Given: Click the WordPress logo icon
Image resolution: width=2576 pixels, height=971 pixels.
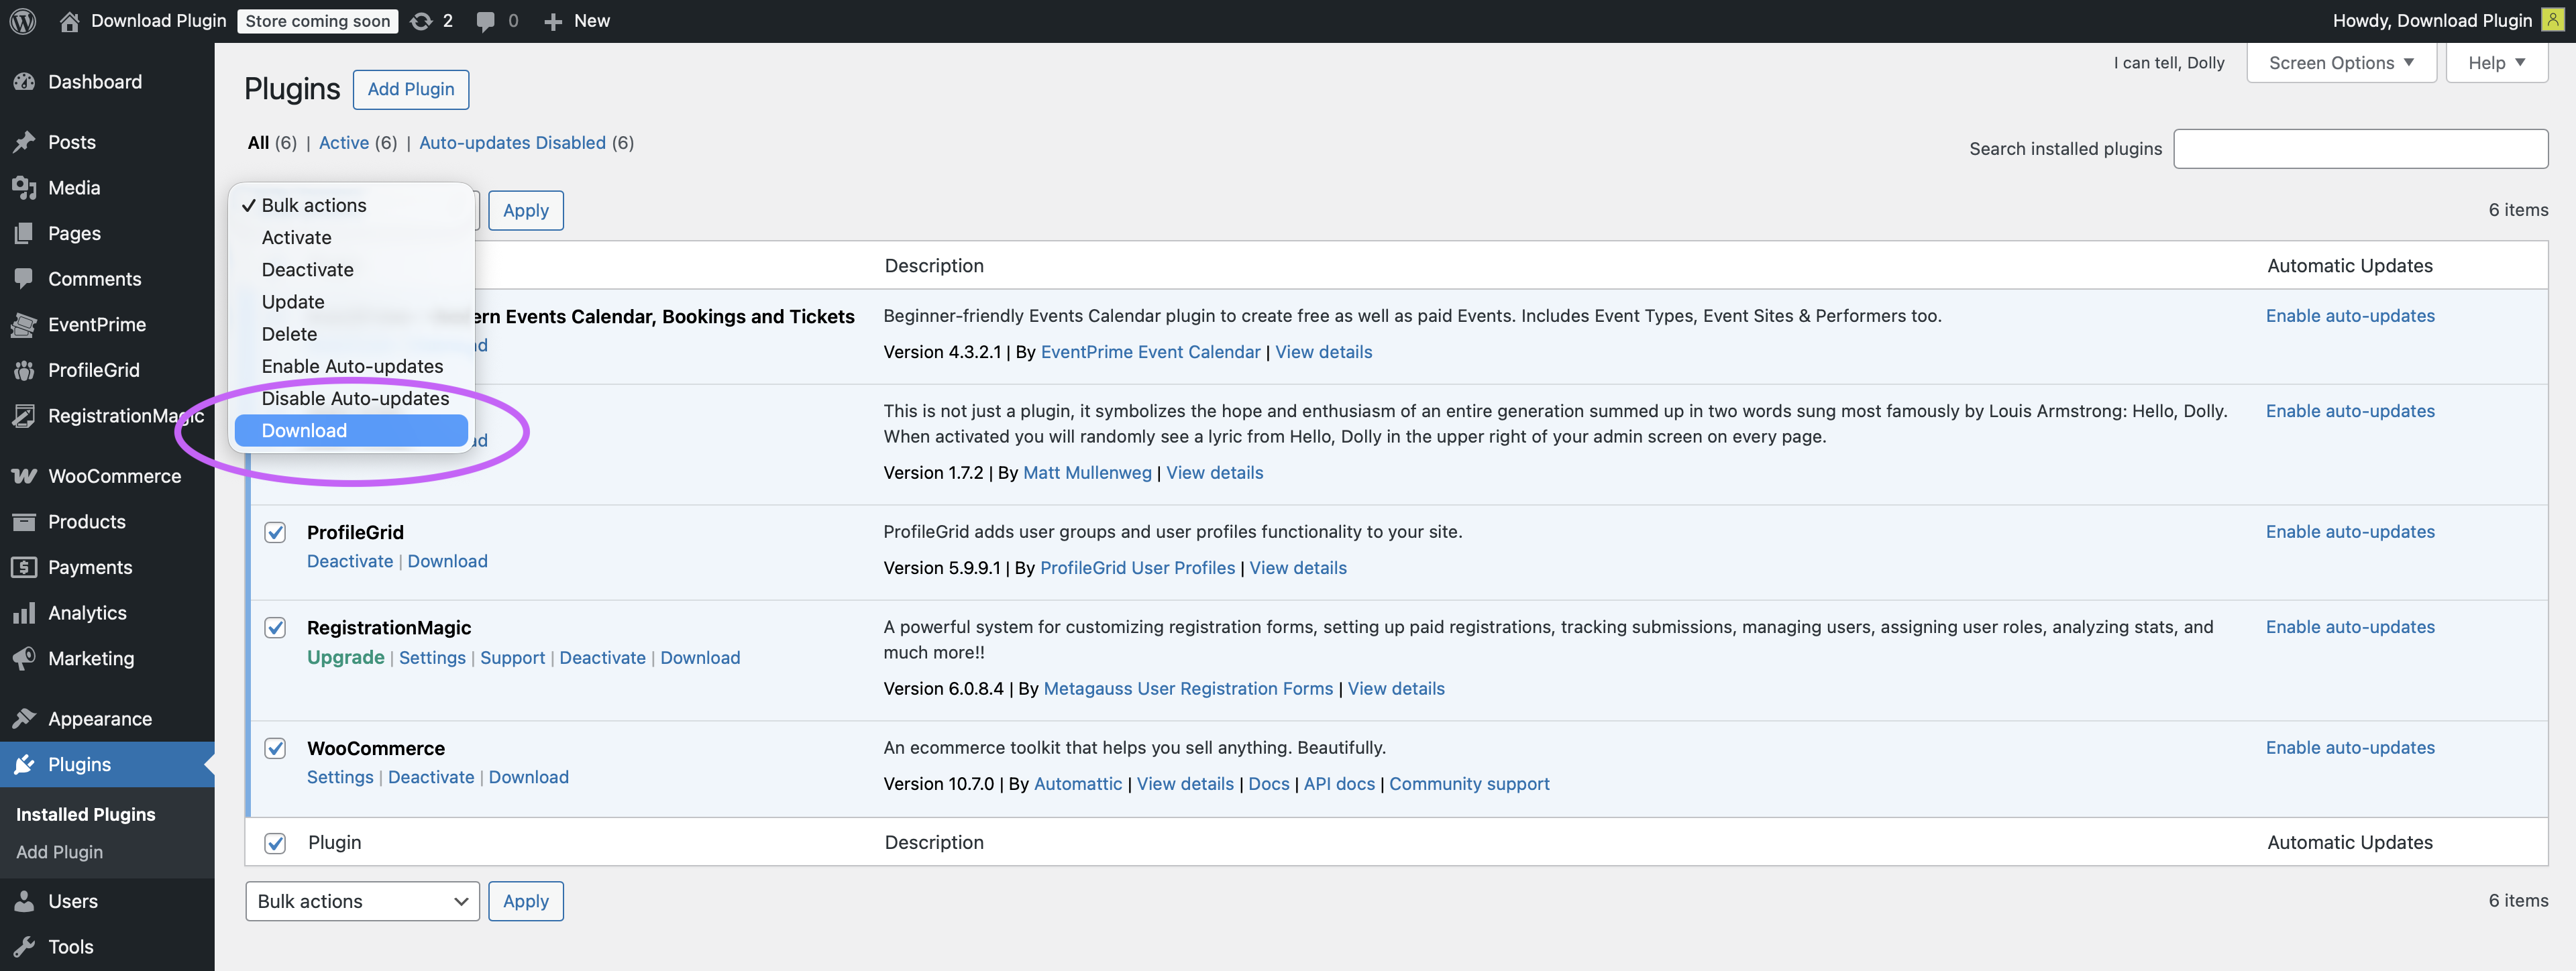Looking at the screenshot, I should 23,21.
